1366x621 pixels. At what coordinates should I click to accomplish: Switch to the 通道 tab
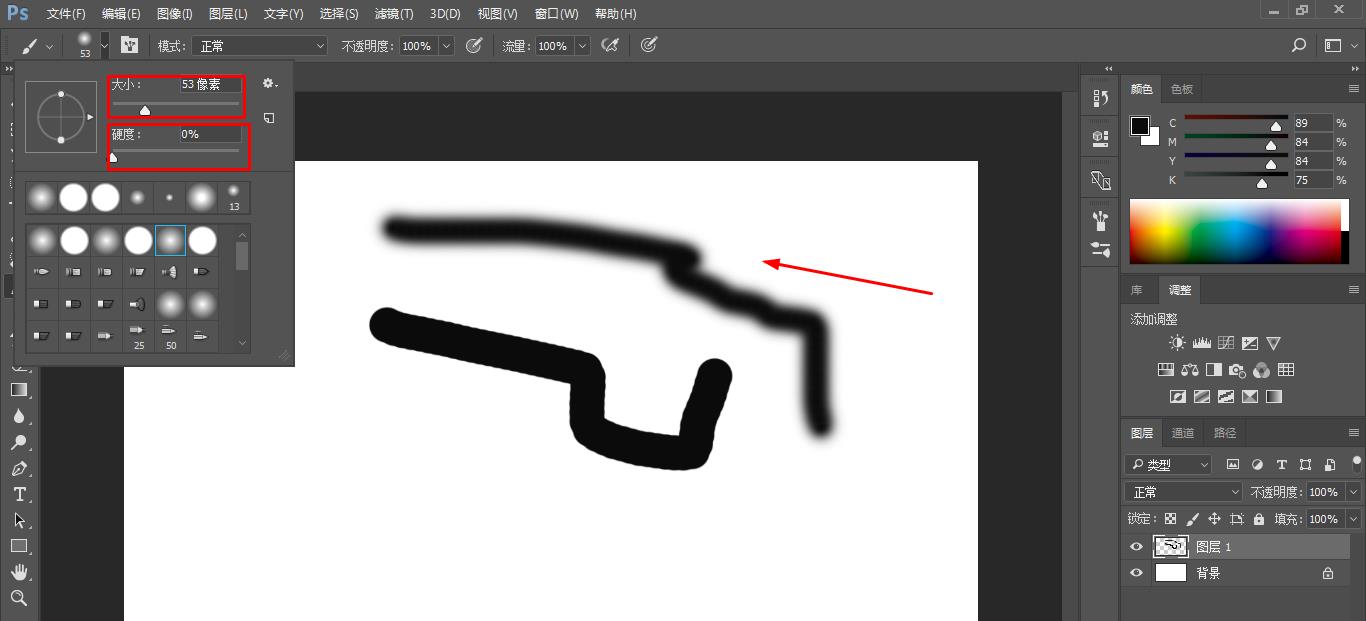pyautogui.click(x=1183, y=433)
